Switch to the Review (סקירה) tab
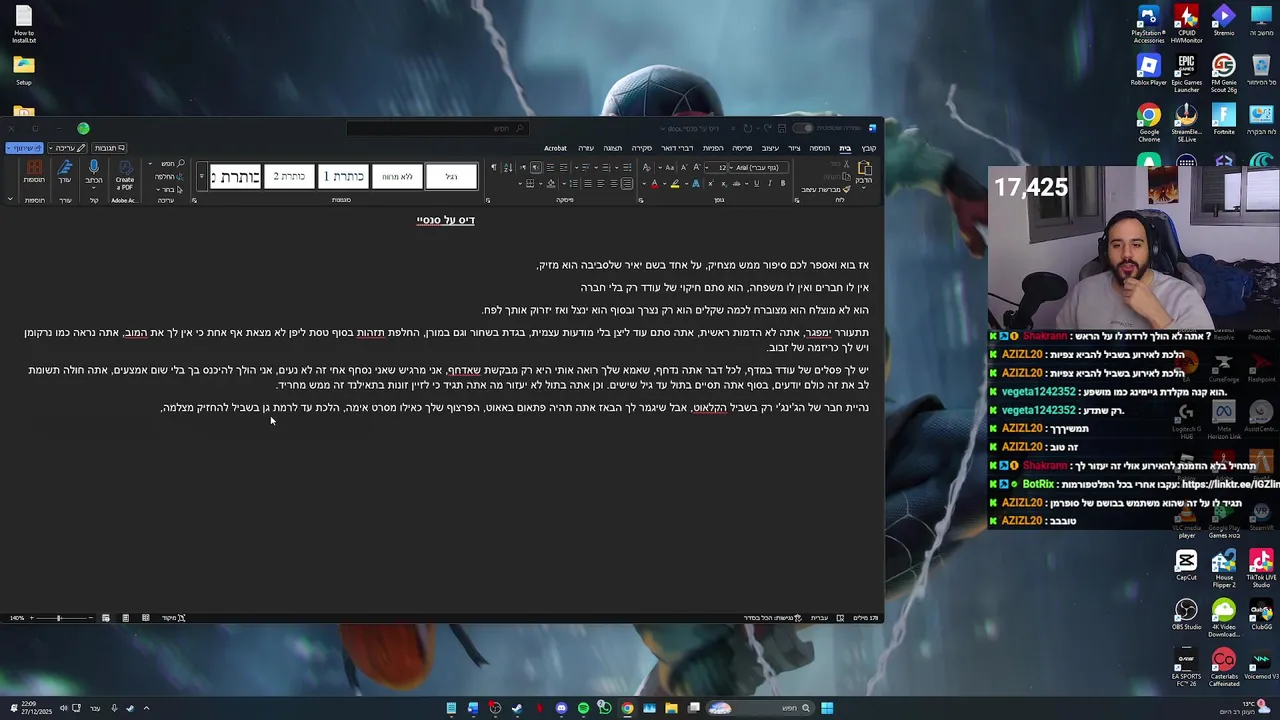Viewport: 1280px width, 720px height. pyautogui.click(x=642, y=148)
